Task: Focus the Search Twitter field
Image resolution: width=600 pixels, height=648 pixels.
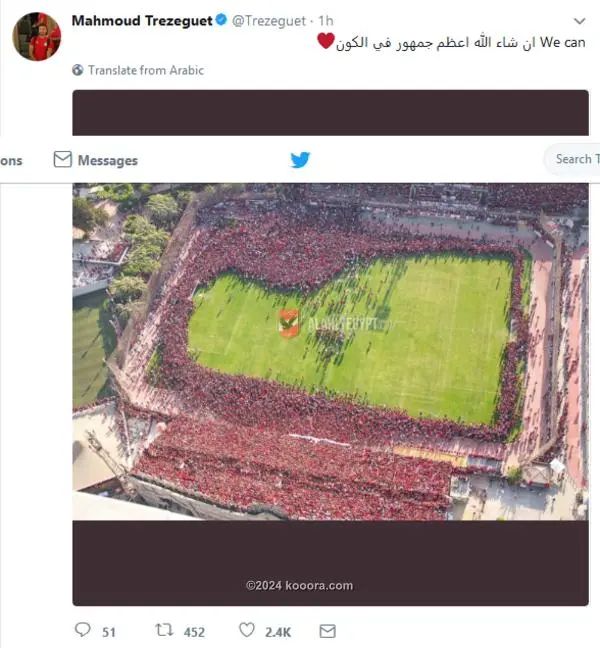Action: 572,159
